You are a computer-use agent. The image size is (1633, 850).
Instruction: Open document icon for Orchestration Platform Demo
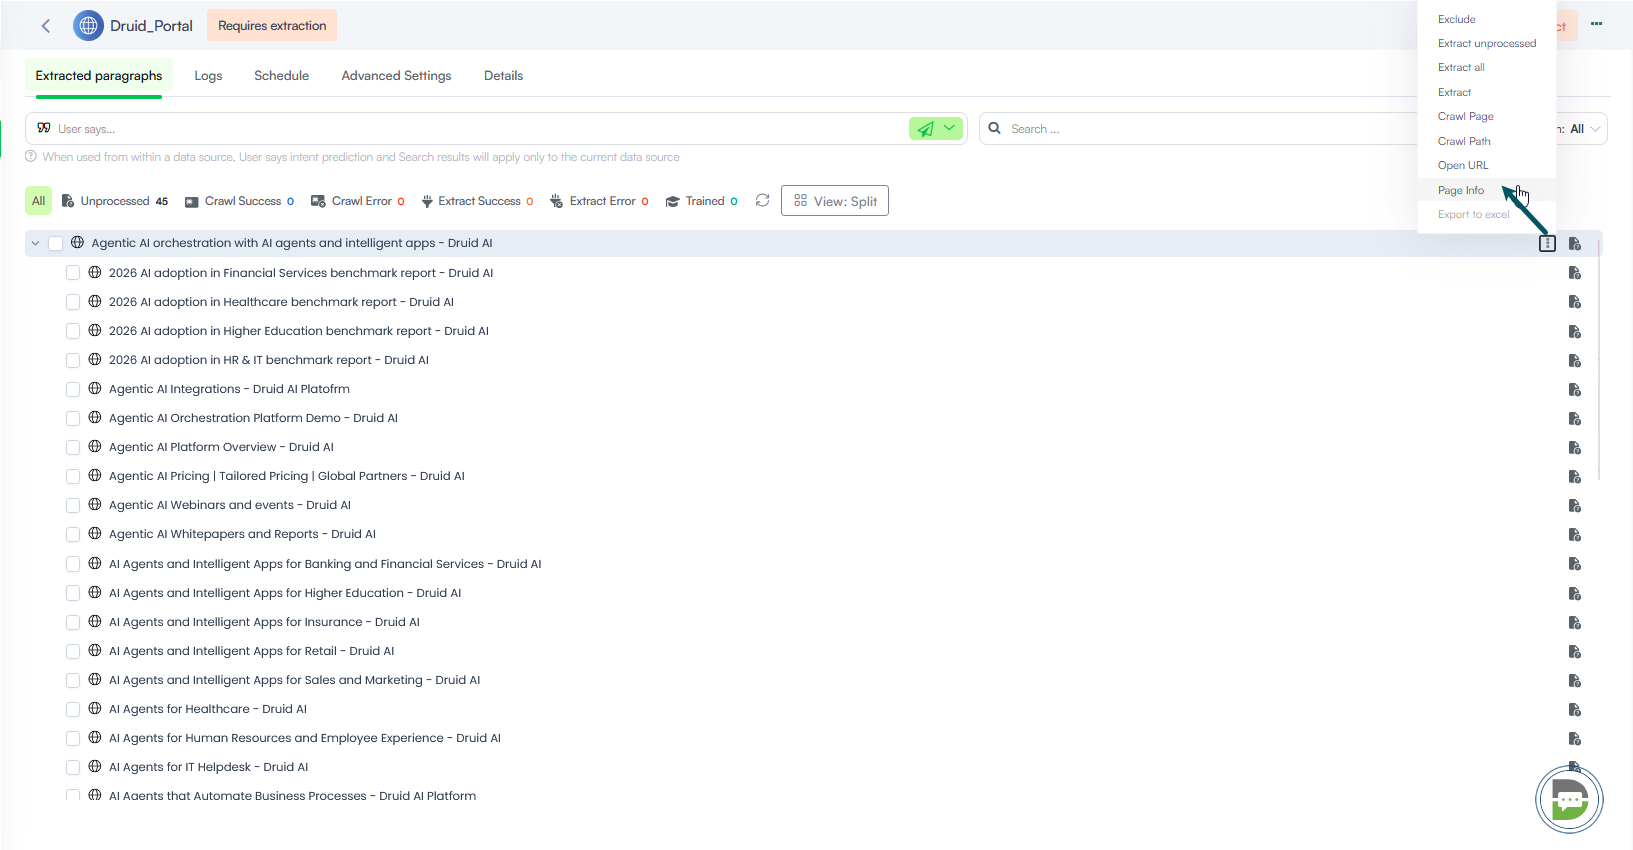click(1575, 418)
